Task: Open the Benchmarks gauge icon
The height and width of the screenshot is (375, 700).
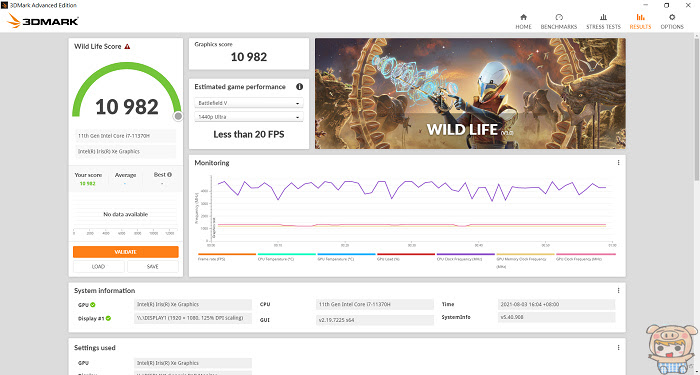Action: tap(559, 17)
